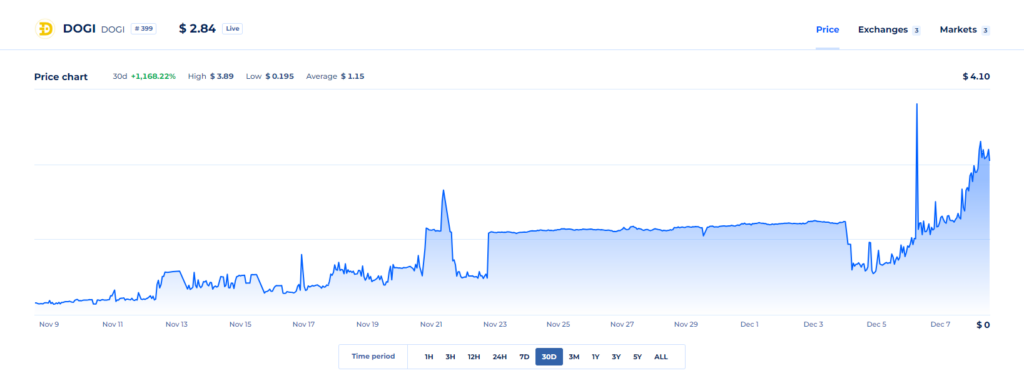Open the Price tab
This screenshot has width=1024, height=378.
827,29
